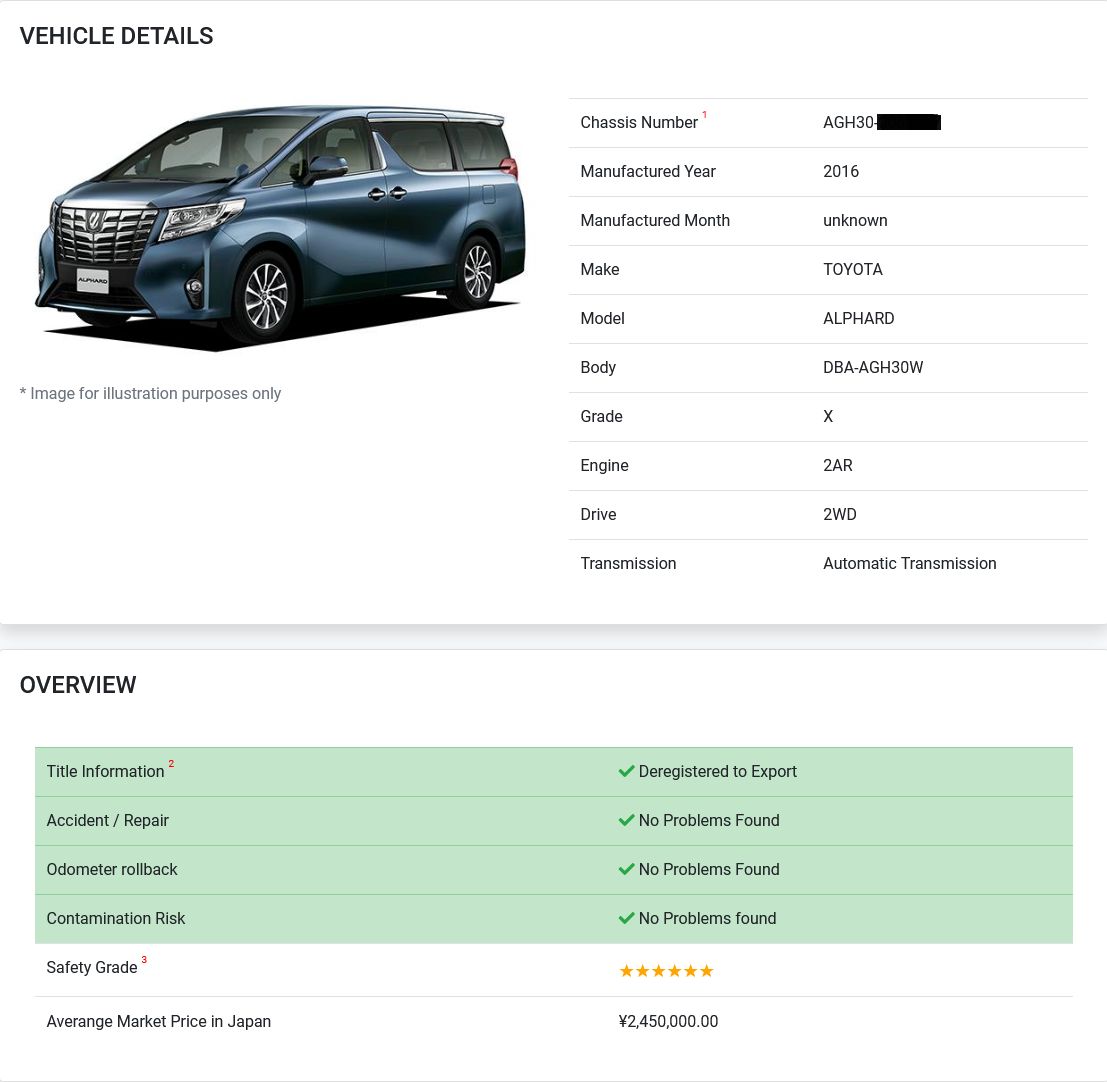Select the Manufactured Year row value 2016
The width and height of the screenshot is (1107, 1082).
pos(841,171)
